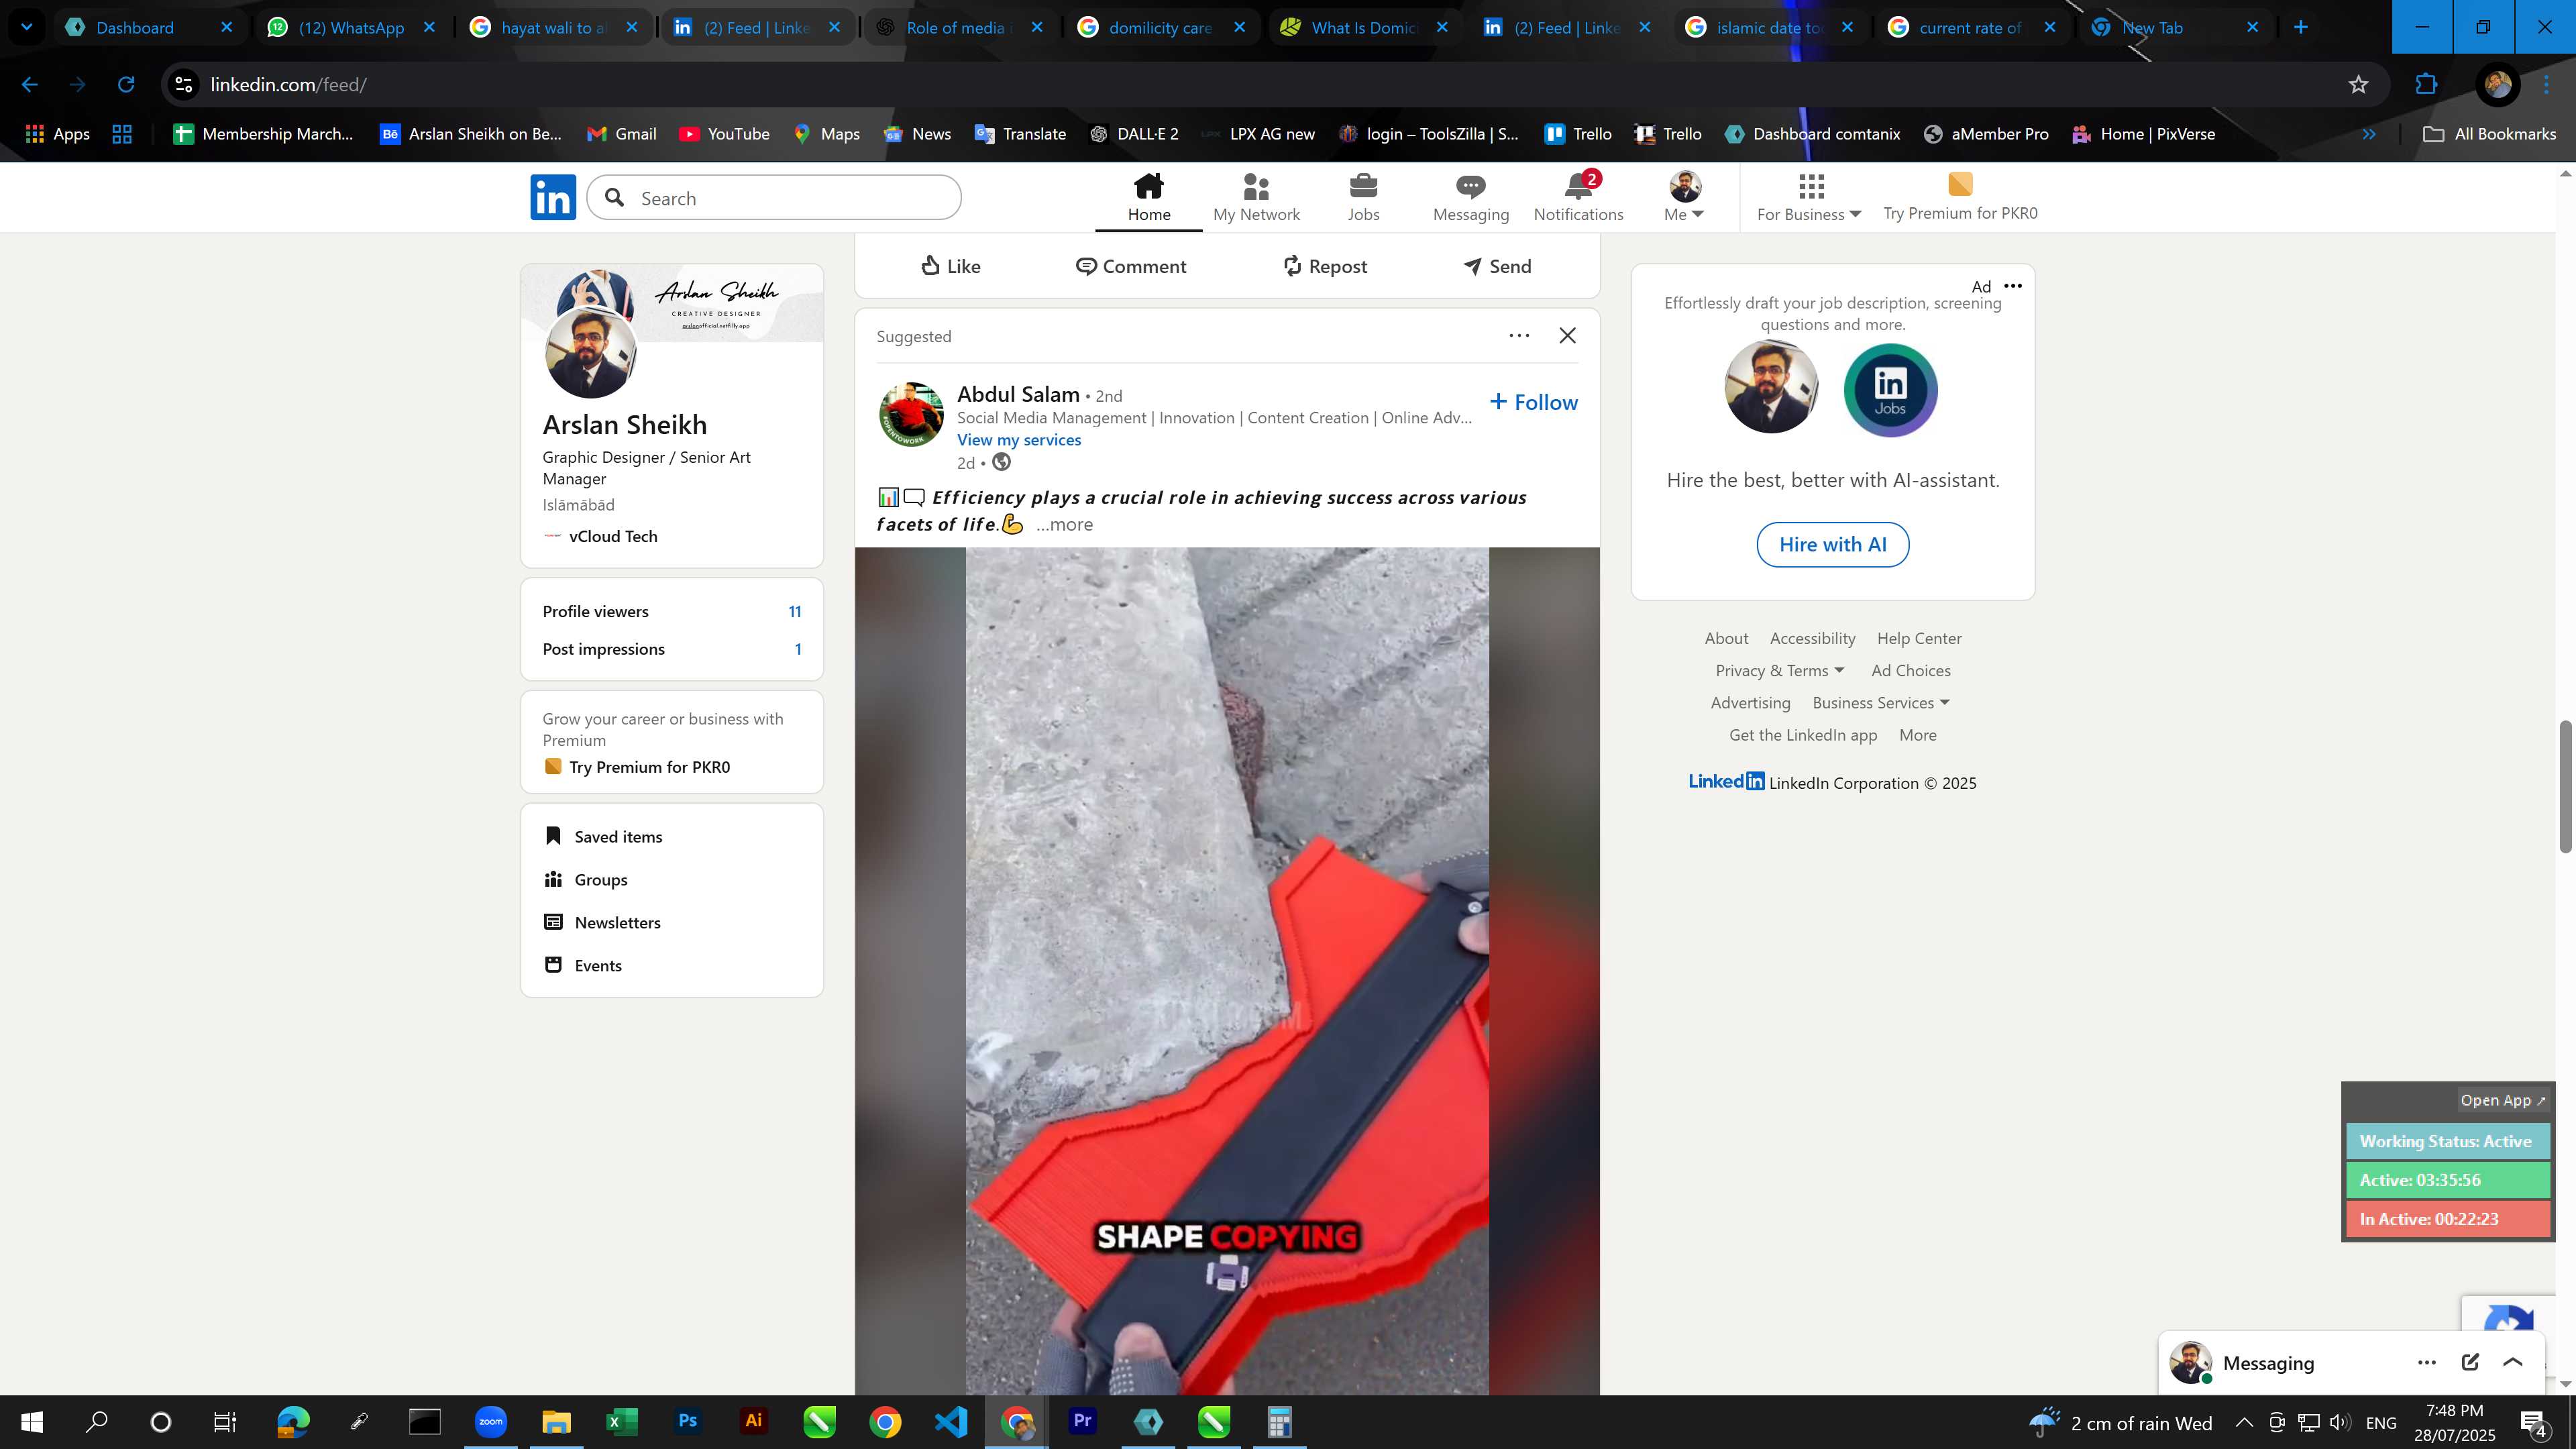The width and height of the screenshot is (2576, 1449).
Task: Open Windows Start menu
Action: [32, 1421]
